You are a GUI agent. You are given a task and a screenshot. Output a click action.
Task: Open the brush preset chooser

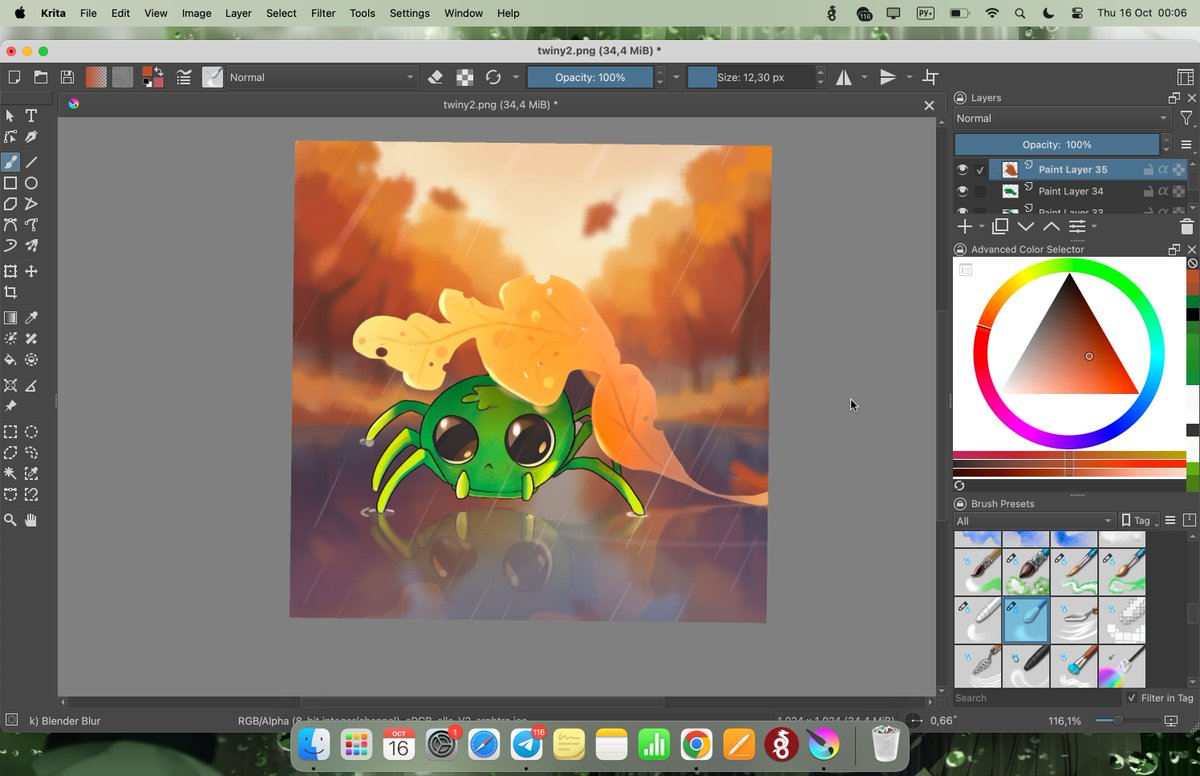pyautogui.click(x=212, y=77)
